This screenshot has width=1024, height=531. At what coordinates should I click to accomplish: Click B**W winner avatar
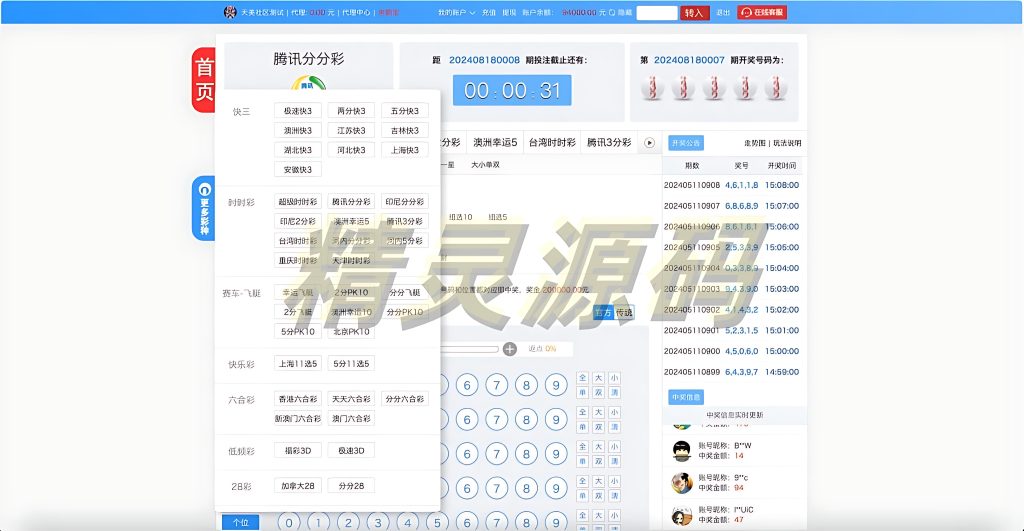(x=682, y=451)
